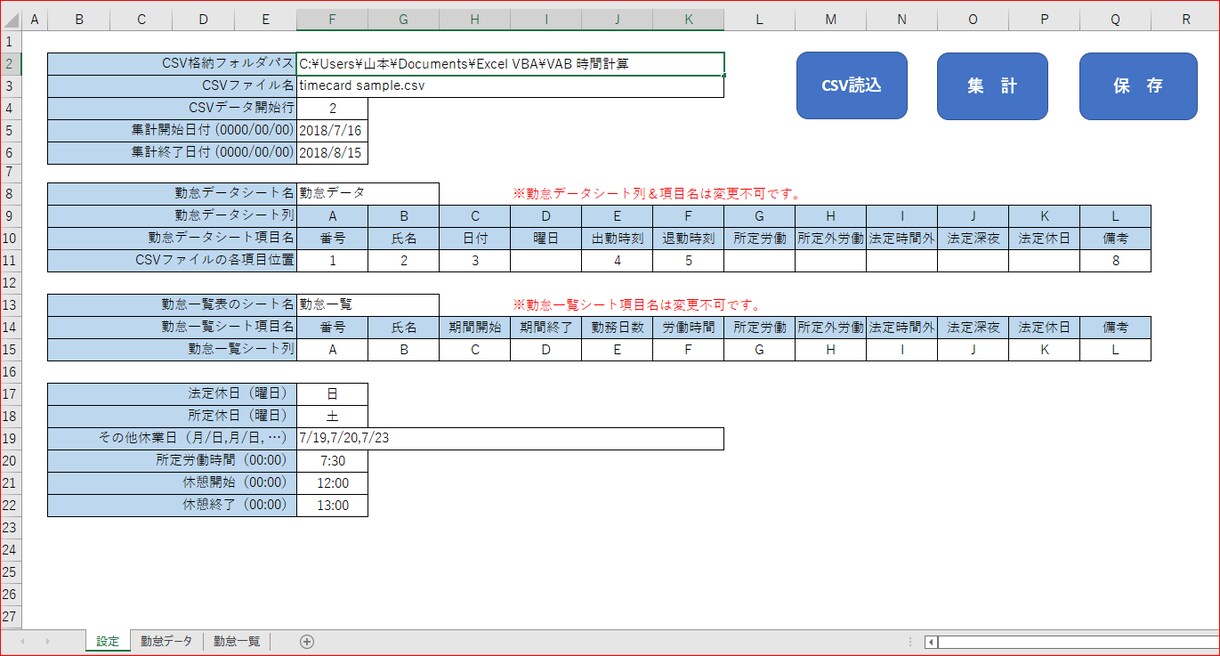The height and width of the screenshot is (656, 1220).
Task: Select the CSVデータ開始行 value cell
Action: pyautogui.click(x=332, y=108)
